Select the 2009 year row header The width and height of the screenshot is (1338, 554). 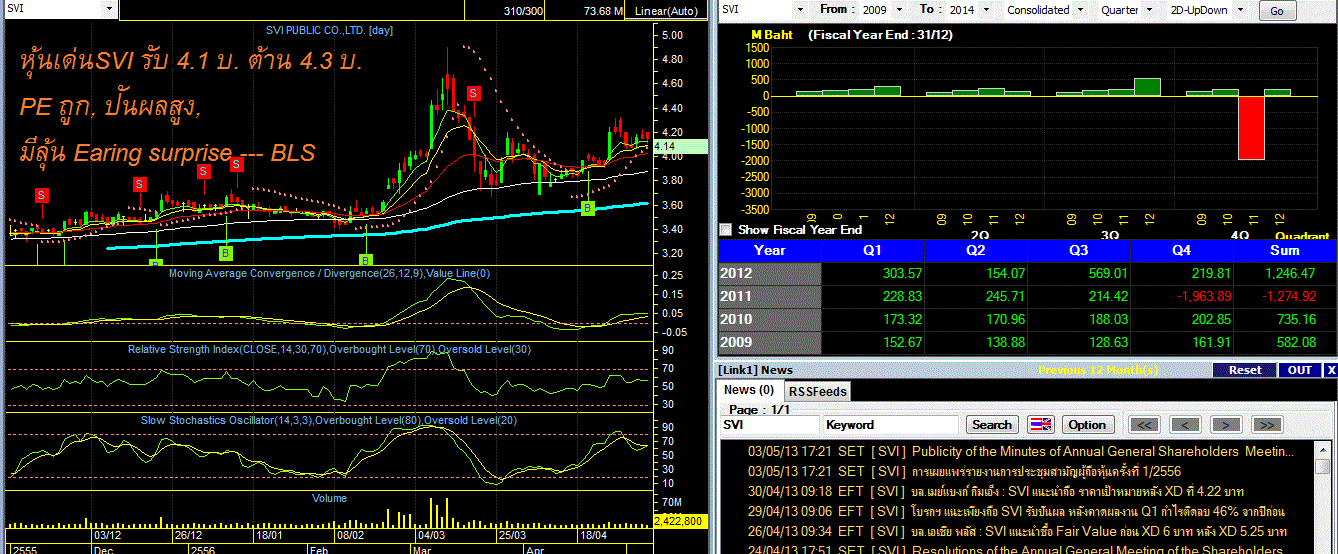770,343
